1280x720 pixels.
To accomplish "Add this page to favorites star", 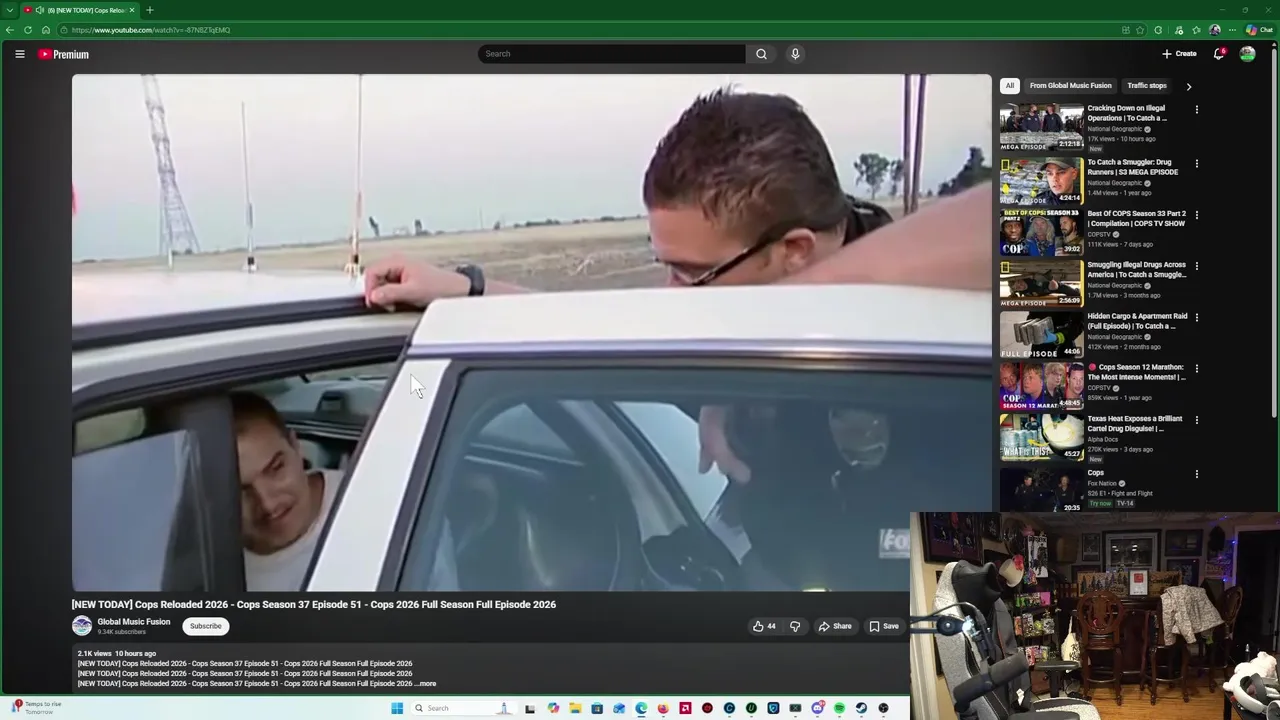I will [x=1140, y=30].
